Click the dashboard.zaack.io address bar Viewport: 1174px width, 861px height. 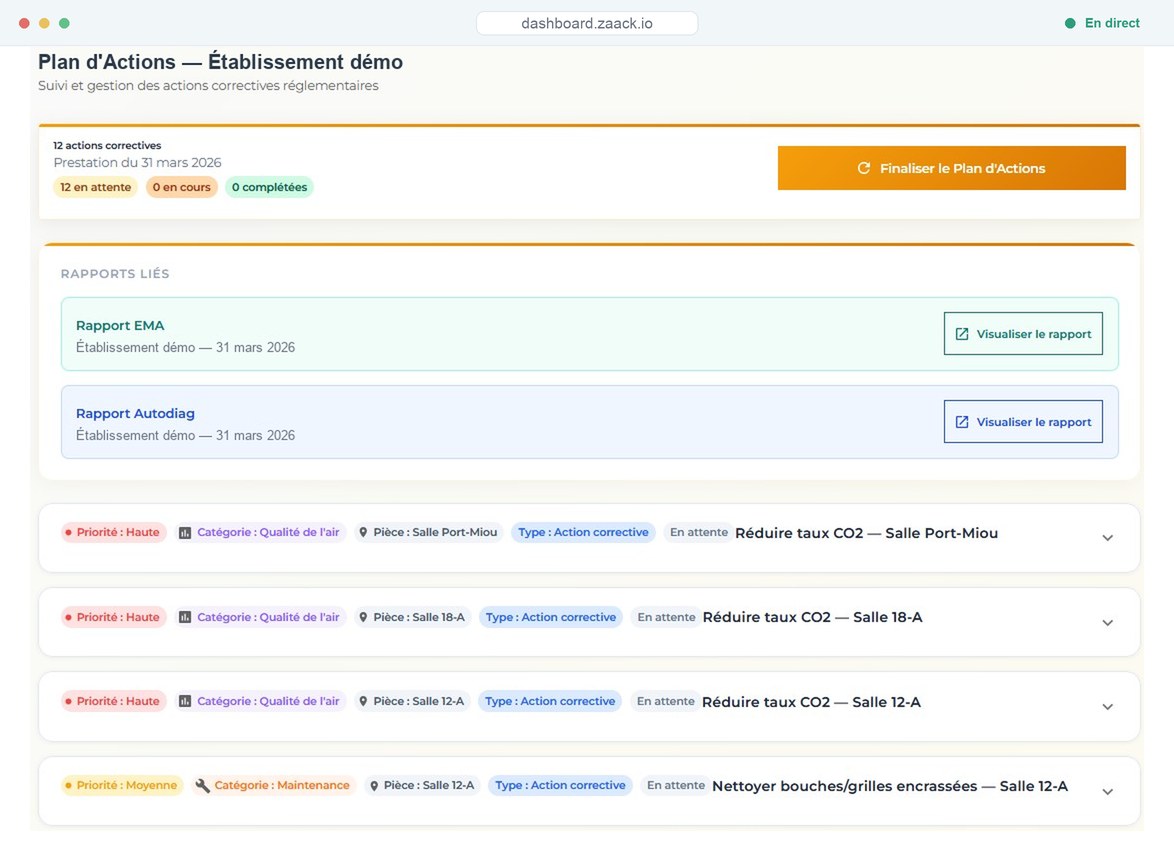pyautogui.click(x=587, y=23)
